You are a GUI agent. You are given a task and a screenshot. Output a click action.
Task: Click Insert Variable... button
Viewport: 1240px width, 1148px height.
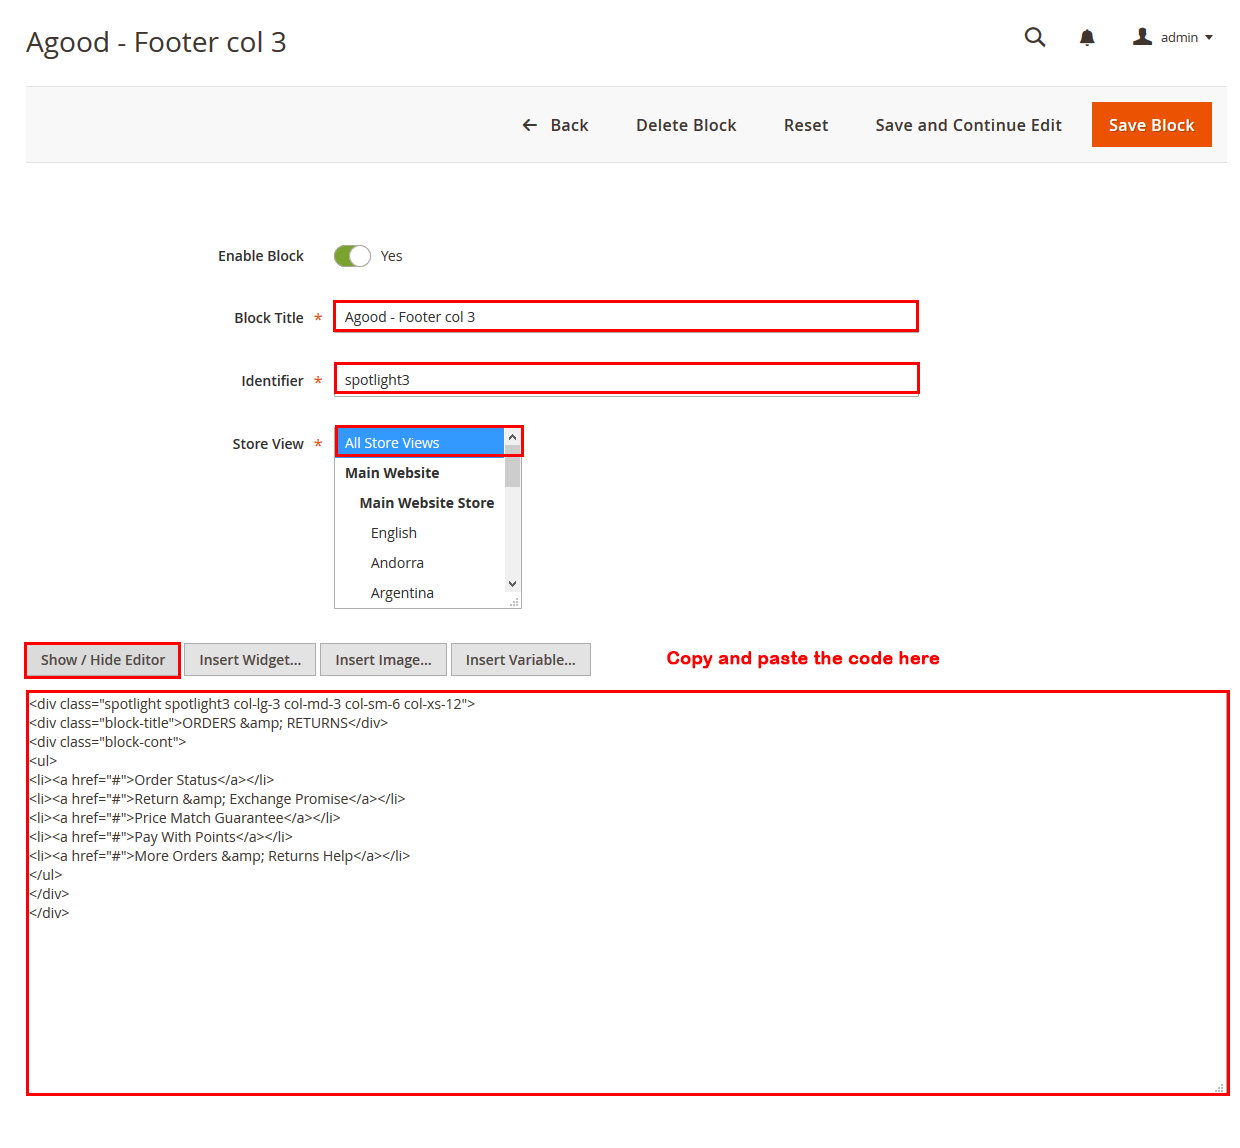pos(521,660)
